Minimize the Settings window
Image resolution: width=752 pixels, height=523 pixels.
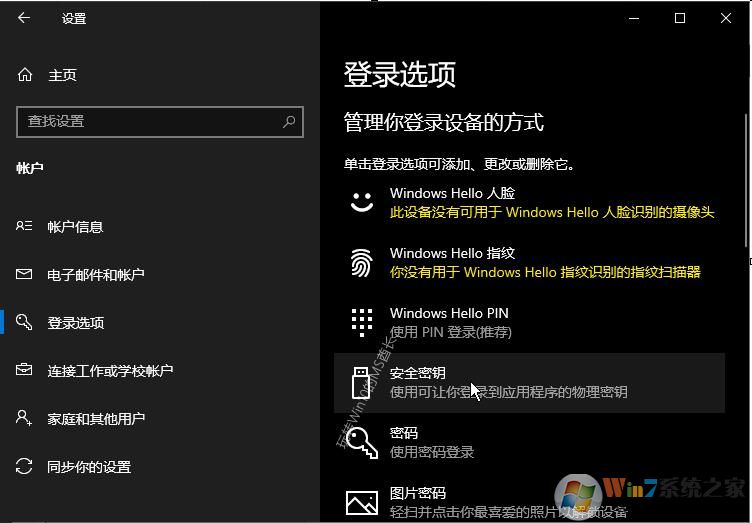(x=634, y=18)
